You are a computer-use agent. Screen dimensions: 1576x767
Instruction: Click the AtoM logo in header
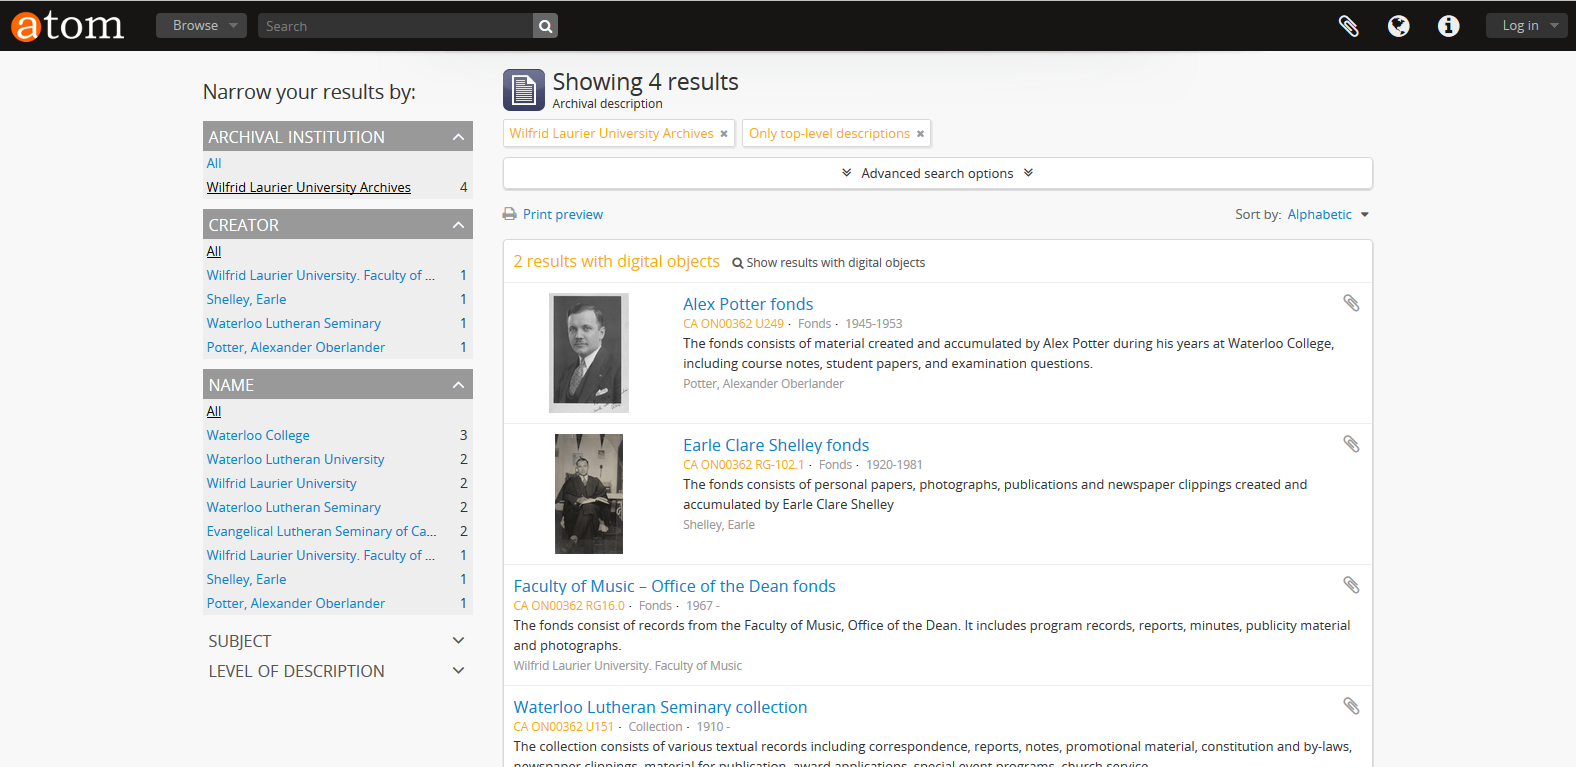click(67, 26)
